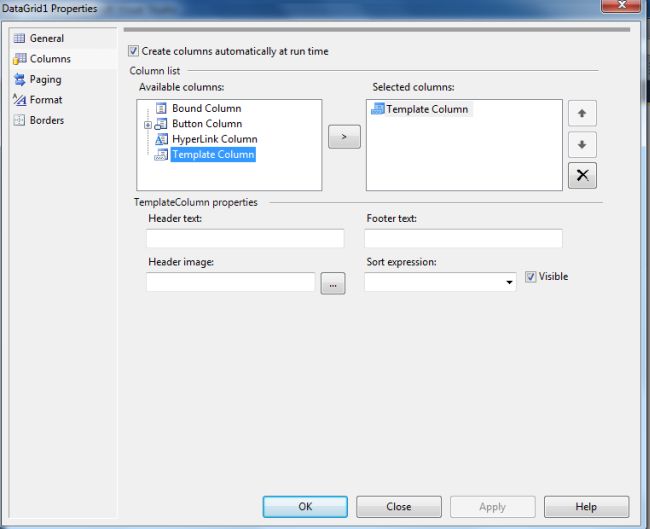650x529 pixels.
Task: Add selected column with the > button
Action: point(344,137)
